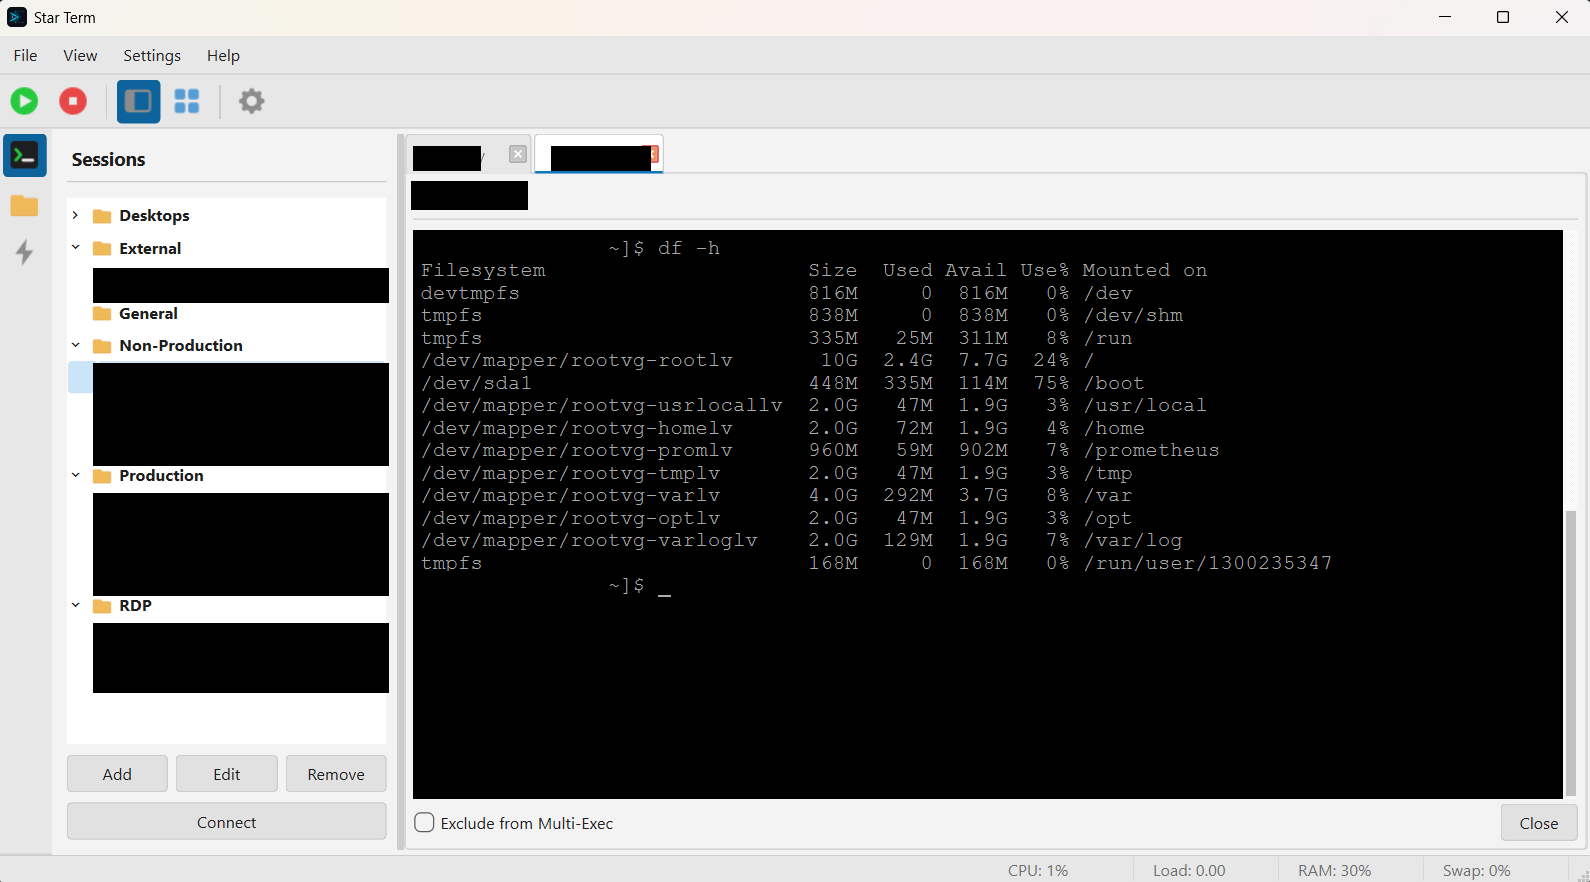Select the External tree label
Image resolution: width=1590 pixels, height=882 pixels.
150,249
